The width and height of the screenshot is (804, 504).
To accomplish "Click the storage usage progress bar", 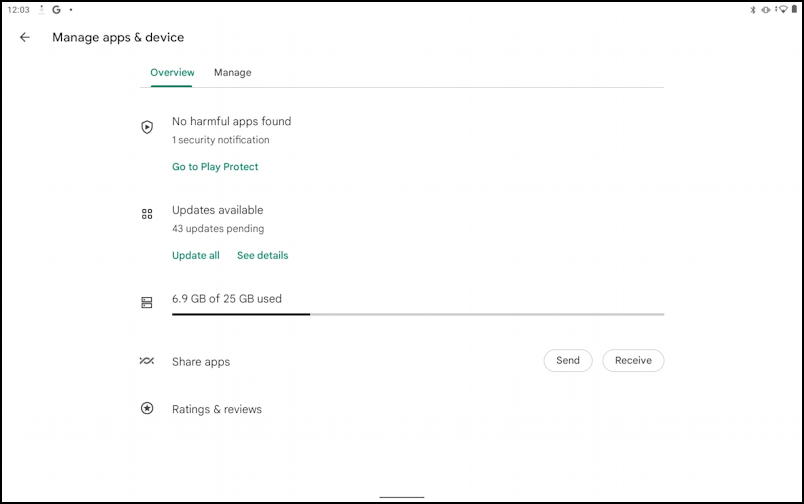I will pyautogui.click(x=418, y=314).
